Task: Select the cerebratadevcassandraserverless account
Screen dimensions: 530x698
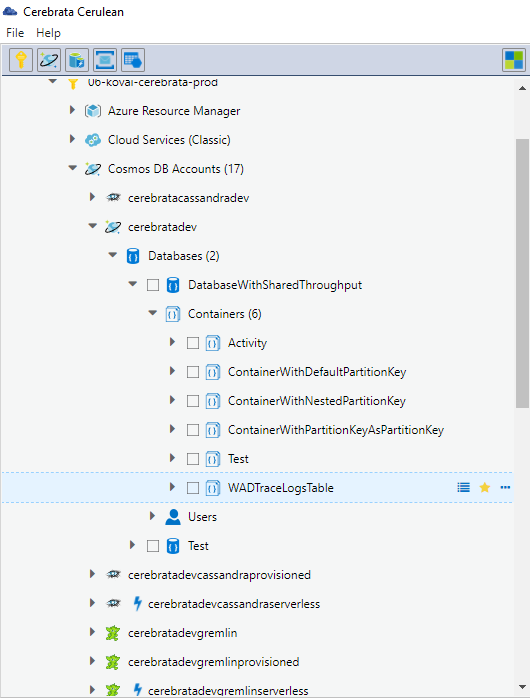Action: pos(234,604)
